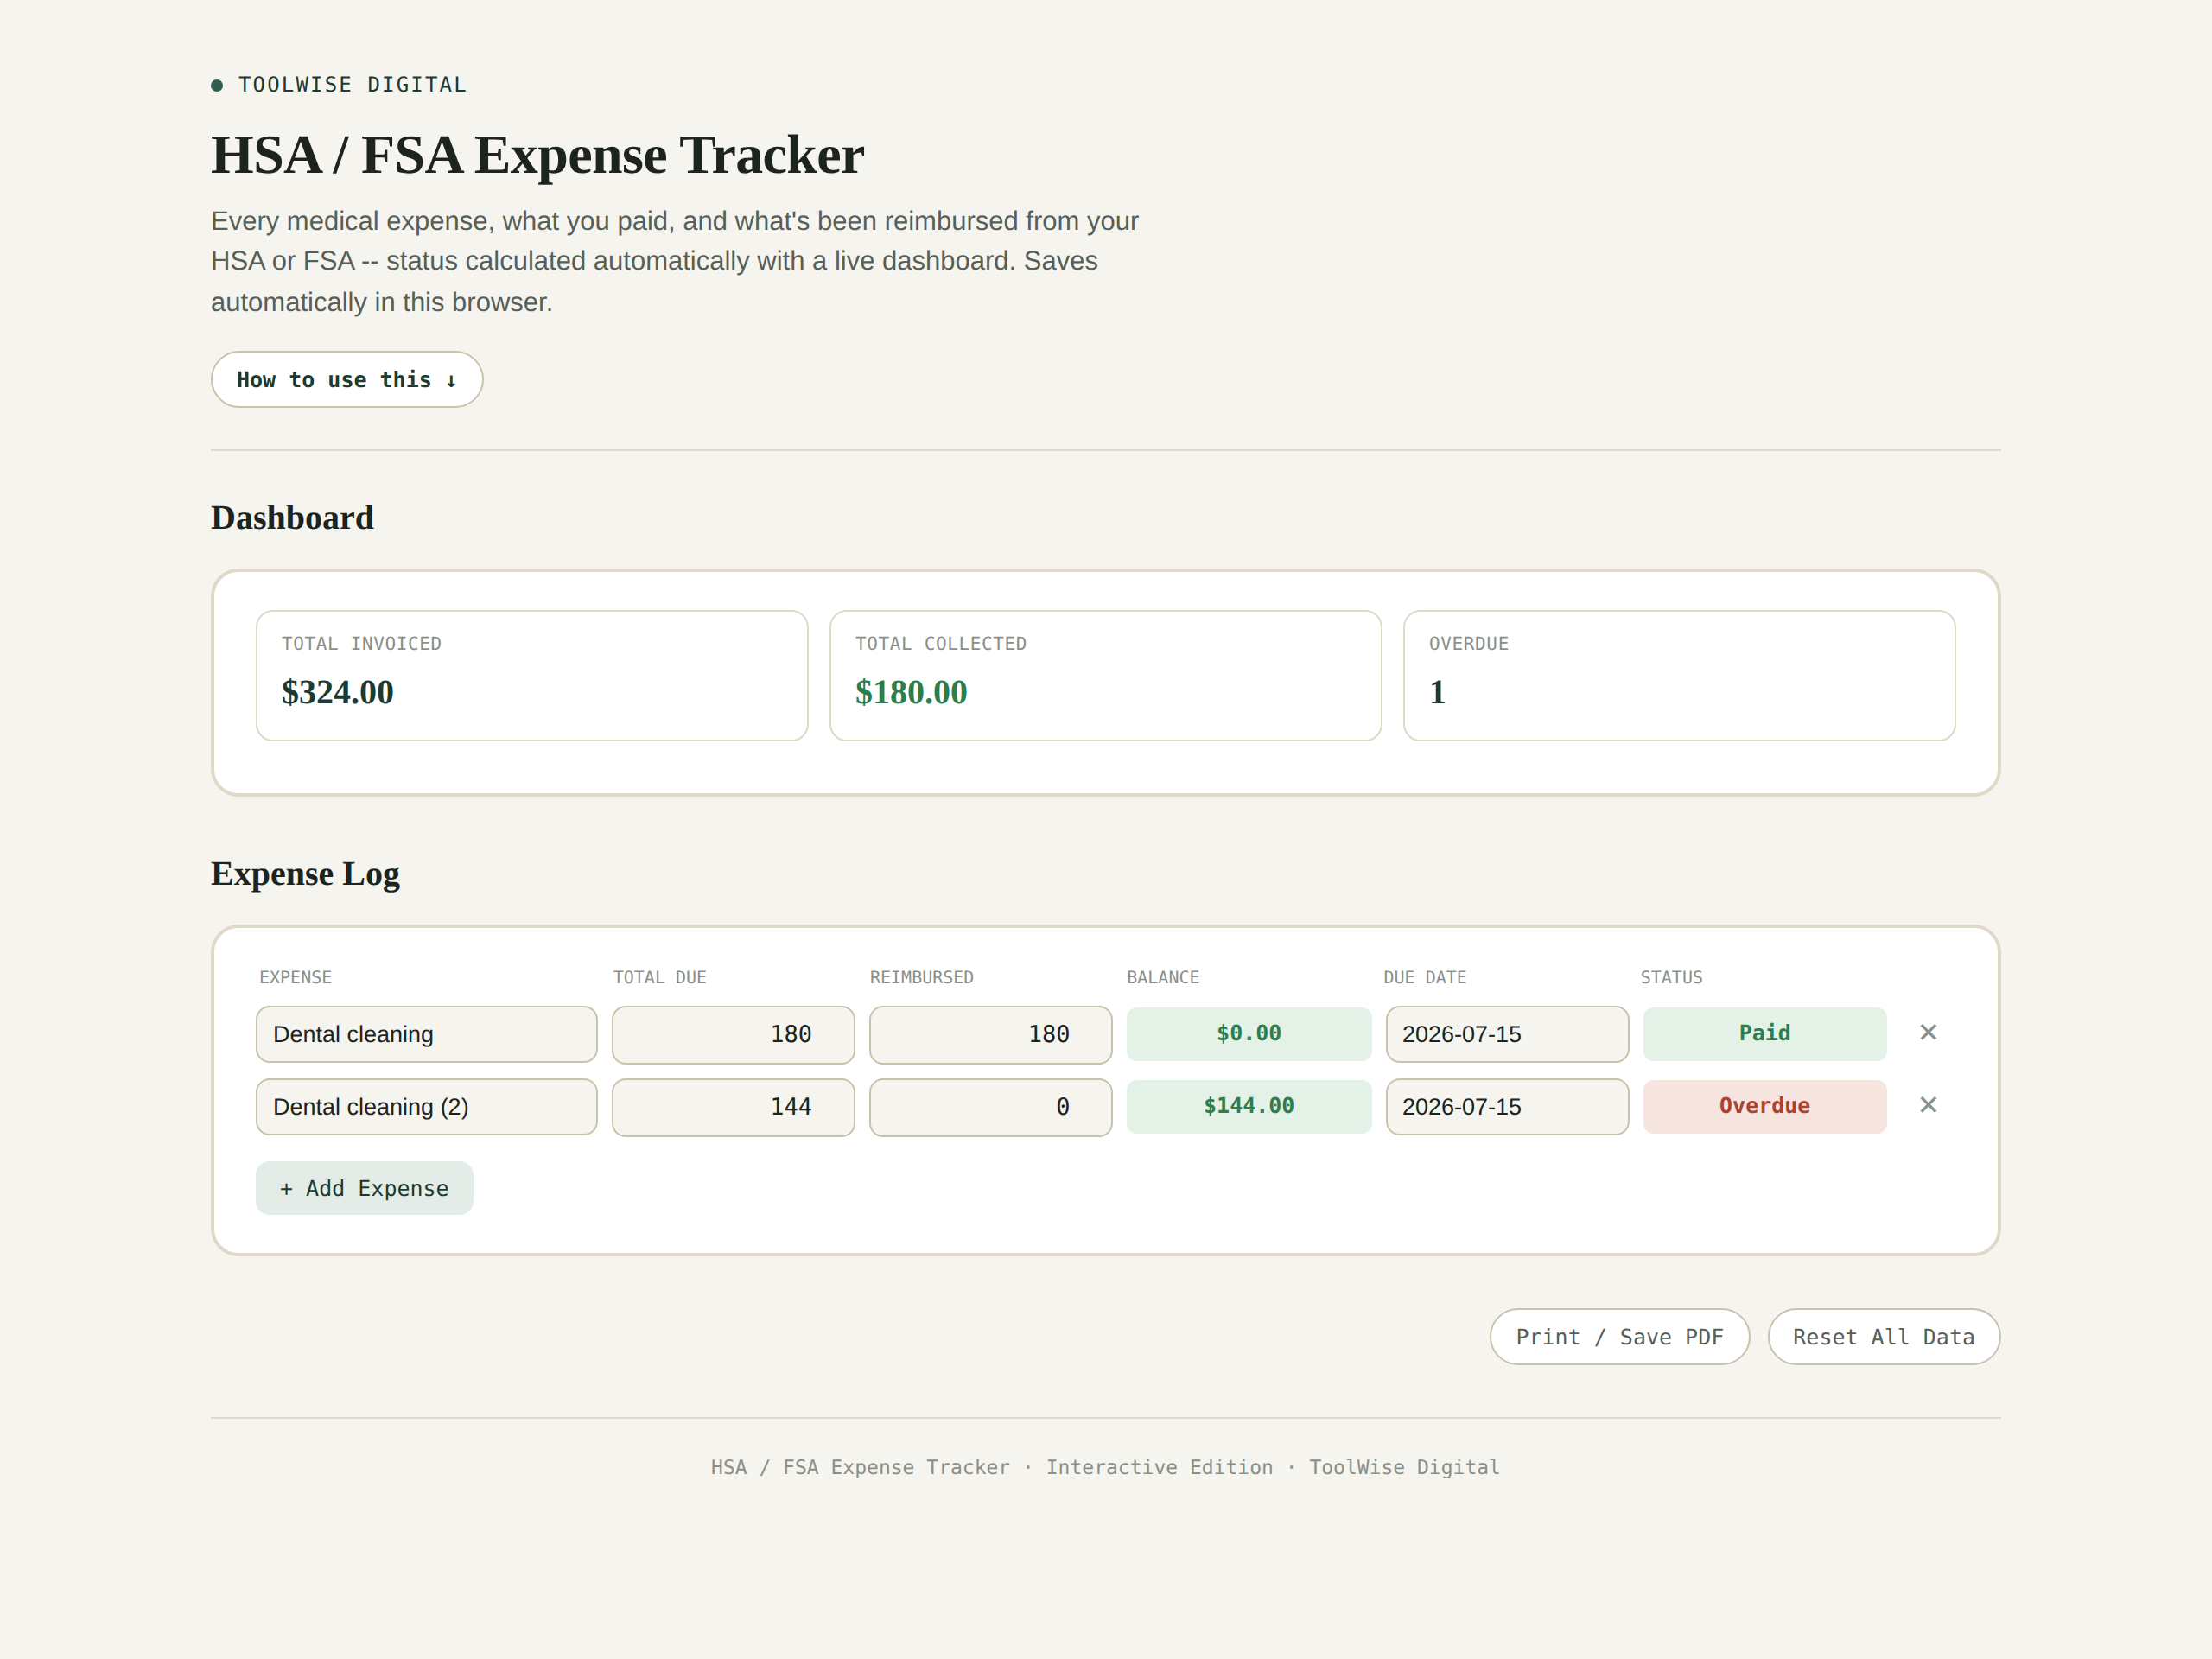The height and width of the screenshot is (1659, 2212).
Task: Click the TOTAL DUE column header
Action: click(660, 977)
